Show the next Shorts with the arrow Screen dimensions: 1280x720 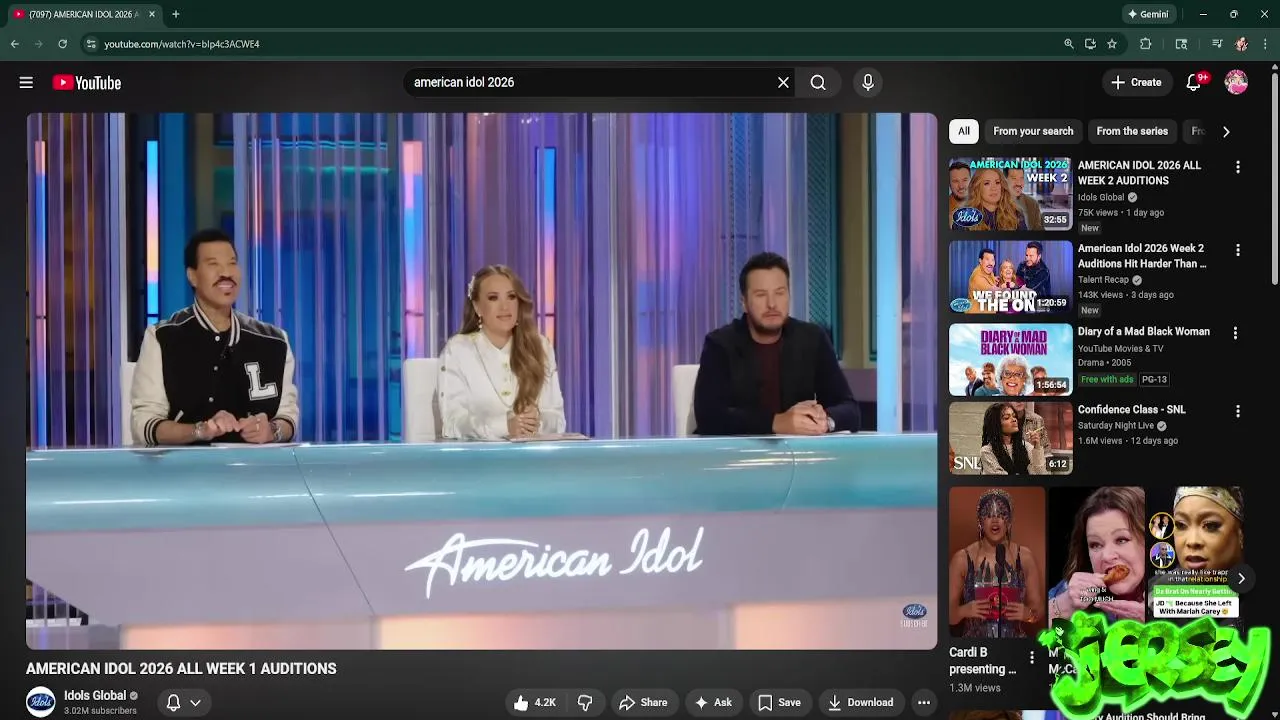(x=1241, y=578)
